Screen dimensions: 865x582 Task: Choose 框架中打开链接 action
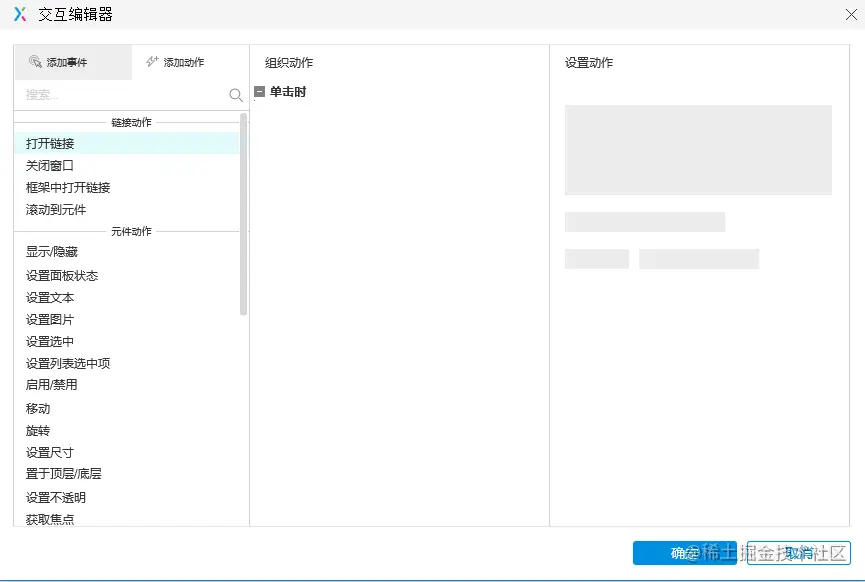tap(127, 188)
